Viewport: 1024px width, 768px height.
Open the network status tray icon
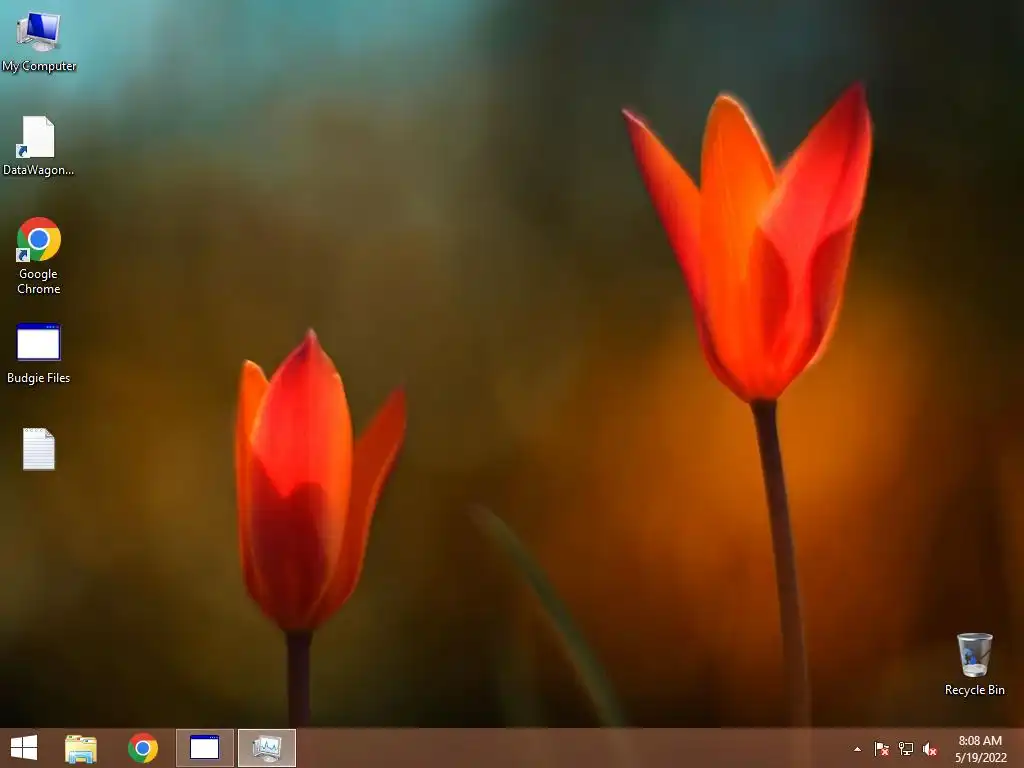[906, 749]
